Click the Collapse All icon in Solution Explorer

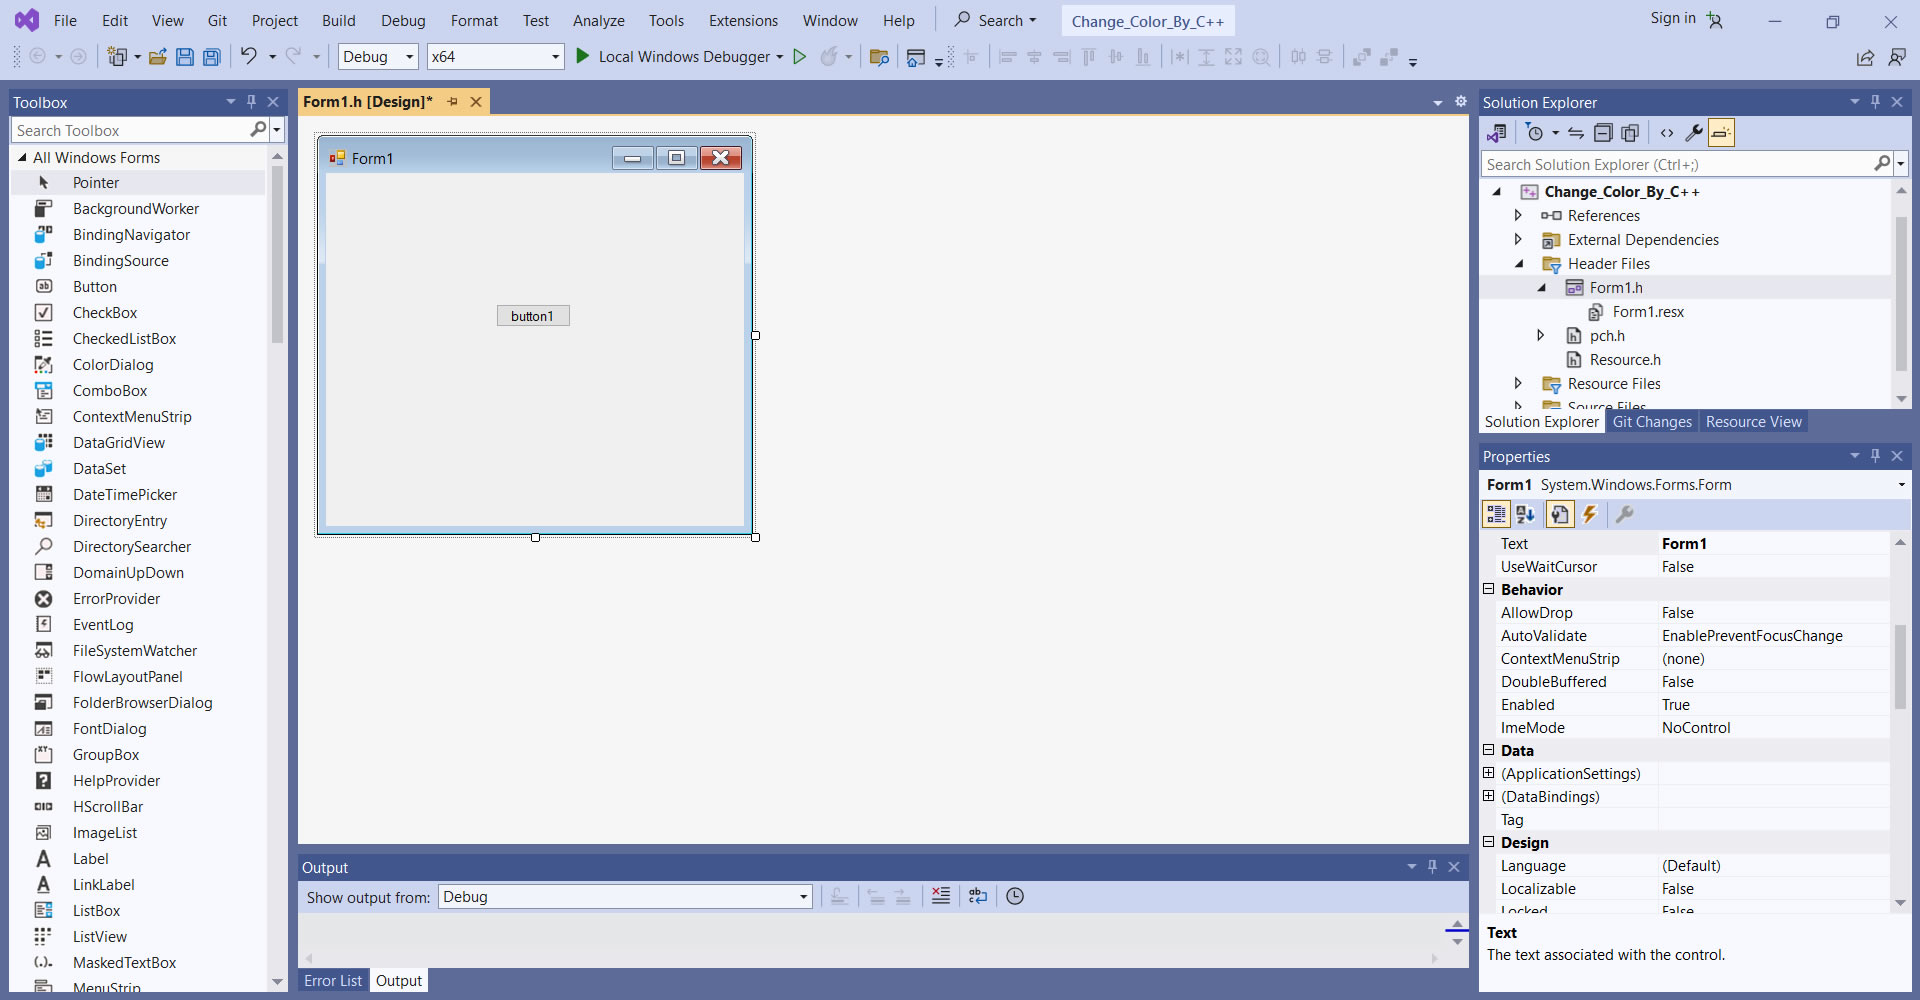coord(1603,133)
